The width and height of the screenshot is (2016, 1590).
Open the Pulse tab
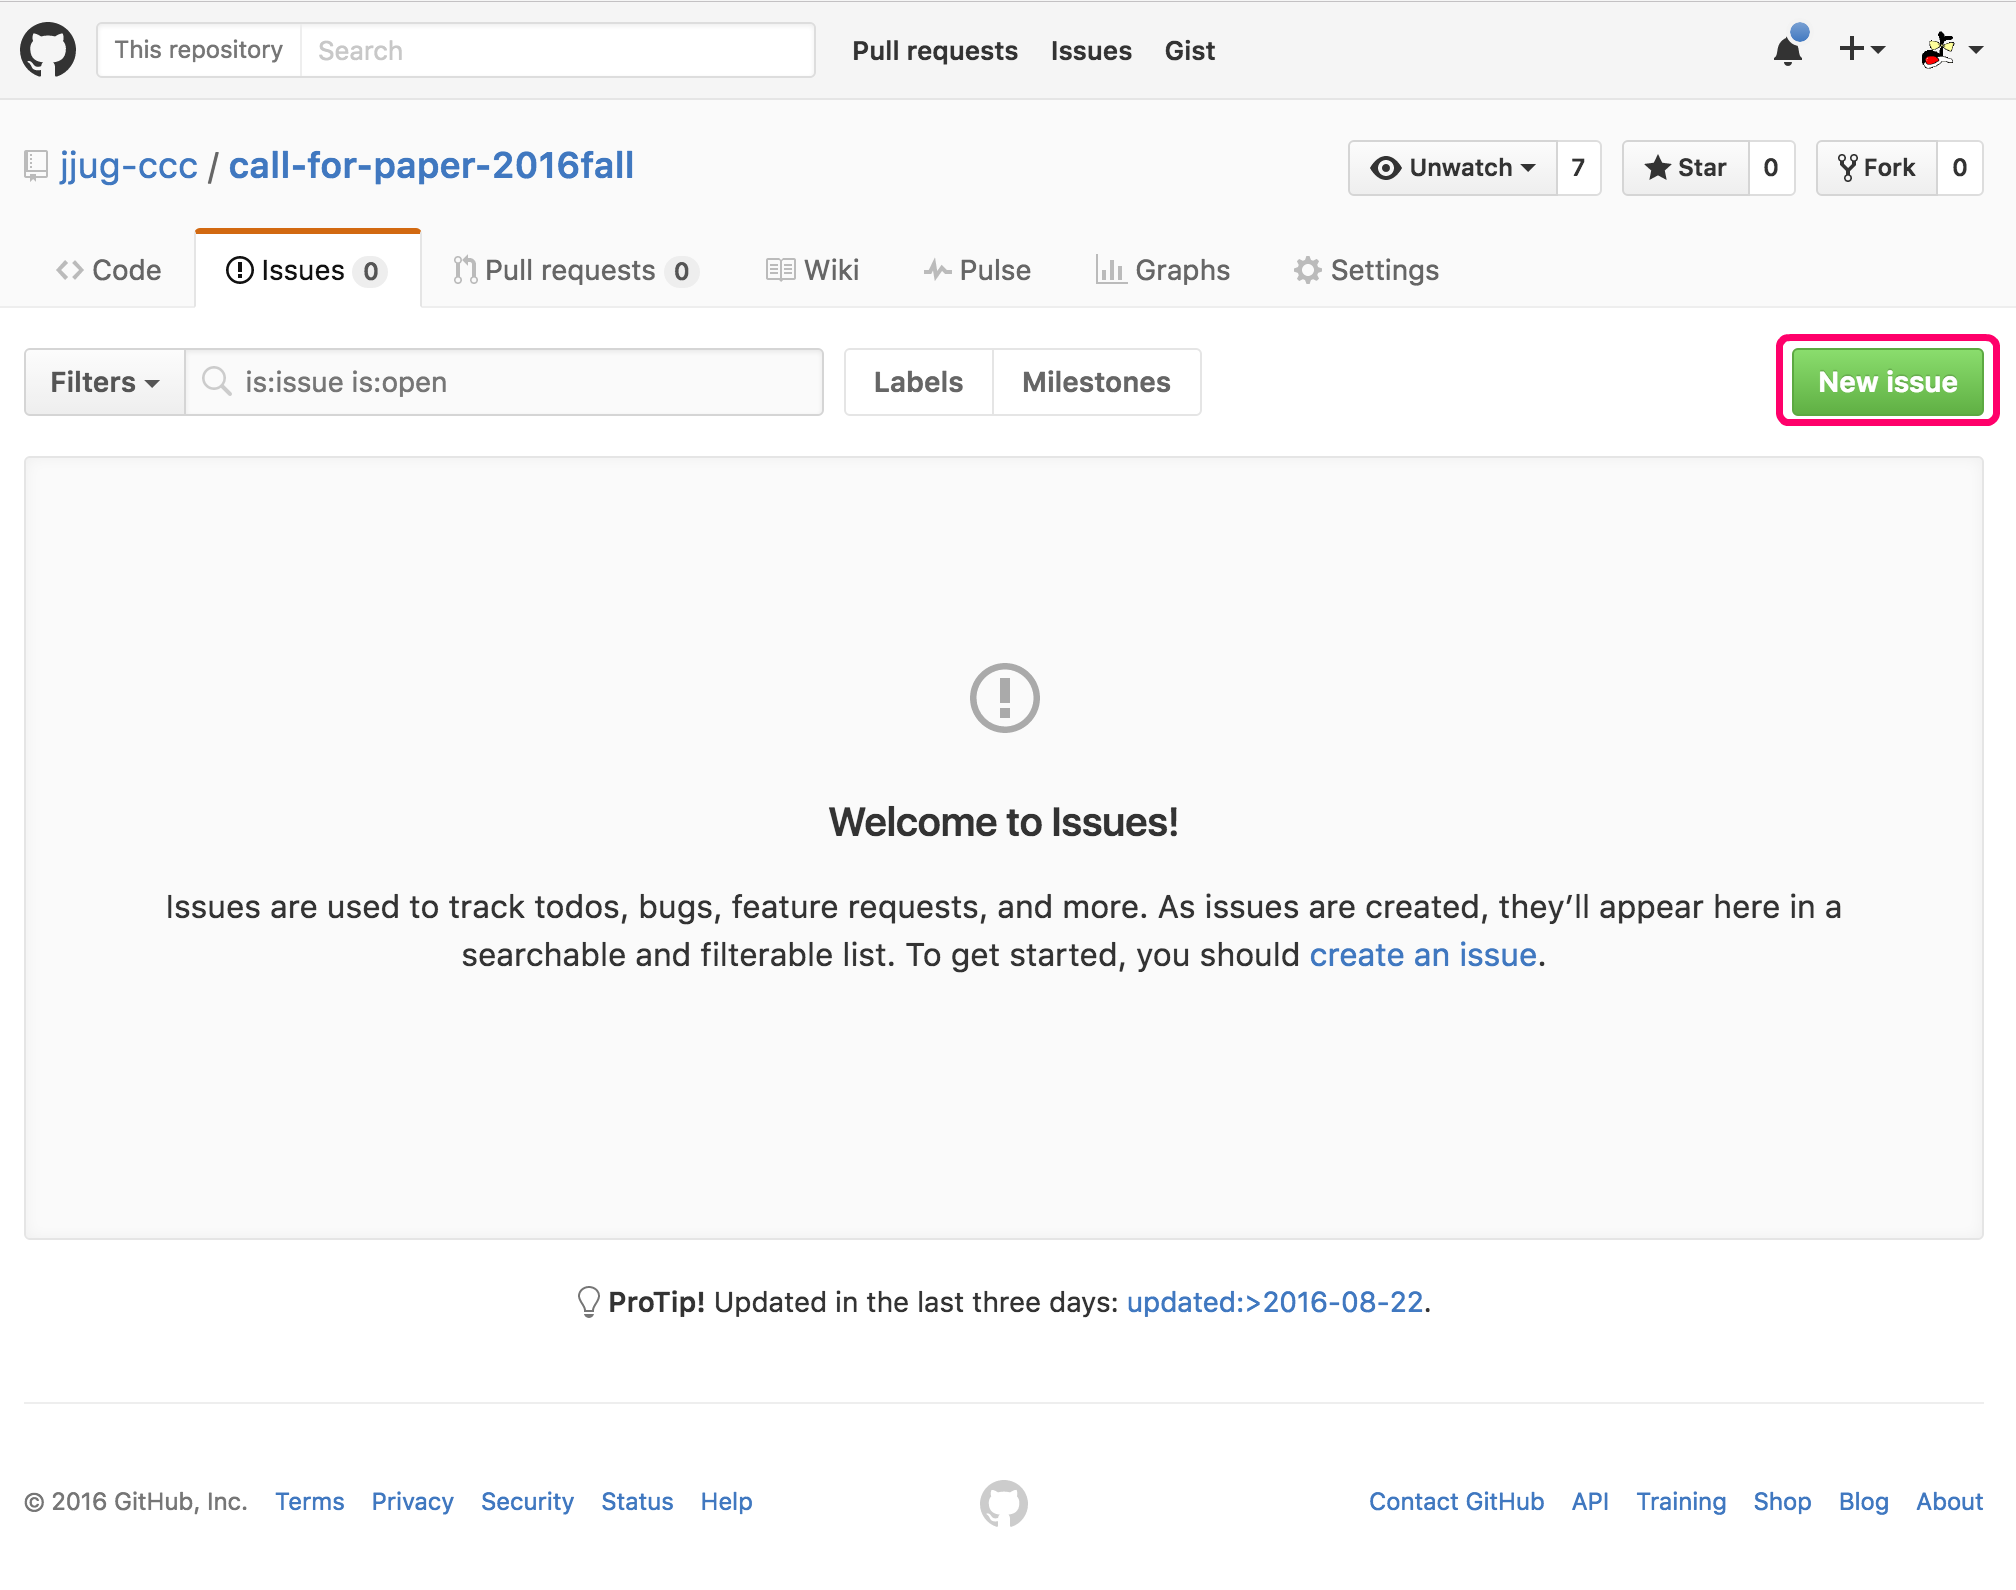click(x=977, y=270)
